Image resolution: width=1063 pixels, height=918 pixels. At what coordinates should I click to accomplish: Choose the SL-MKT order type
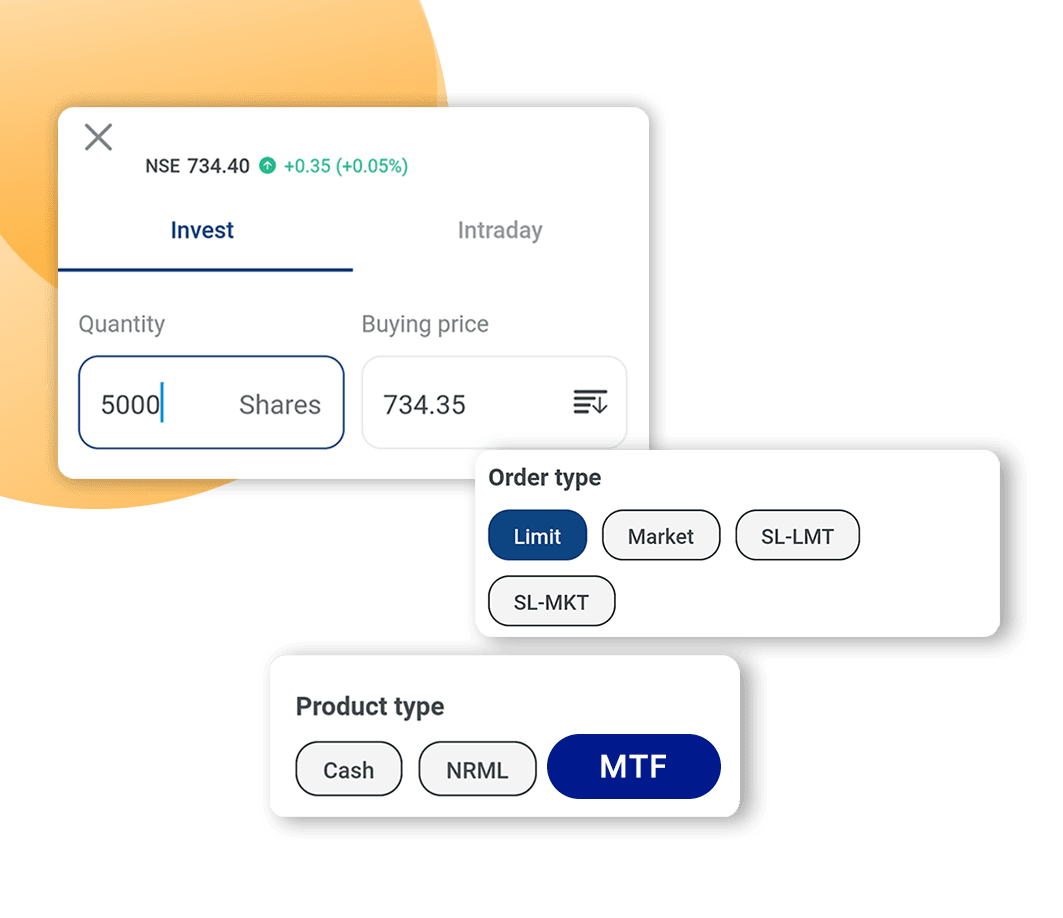(x=551, y=600)
